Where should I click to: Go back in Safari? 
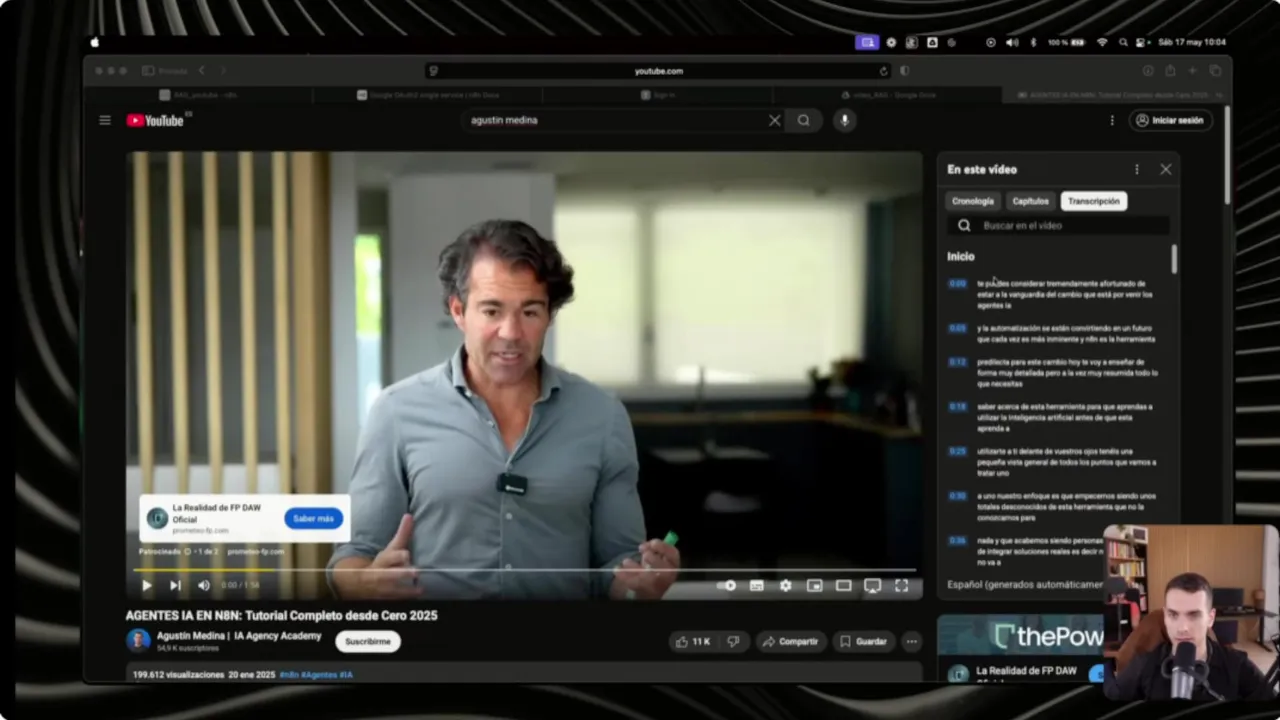[201, 71]
